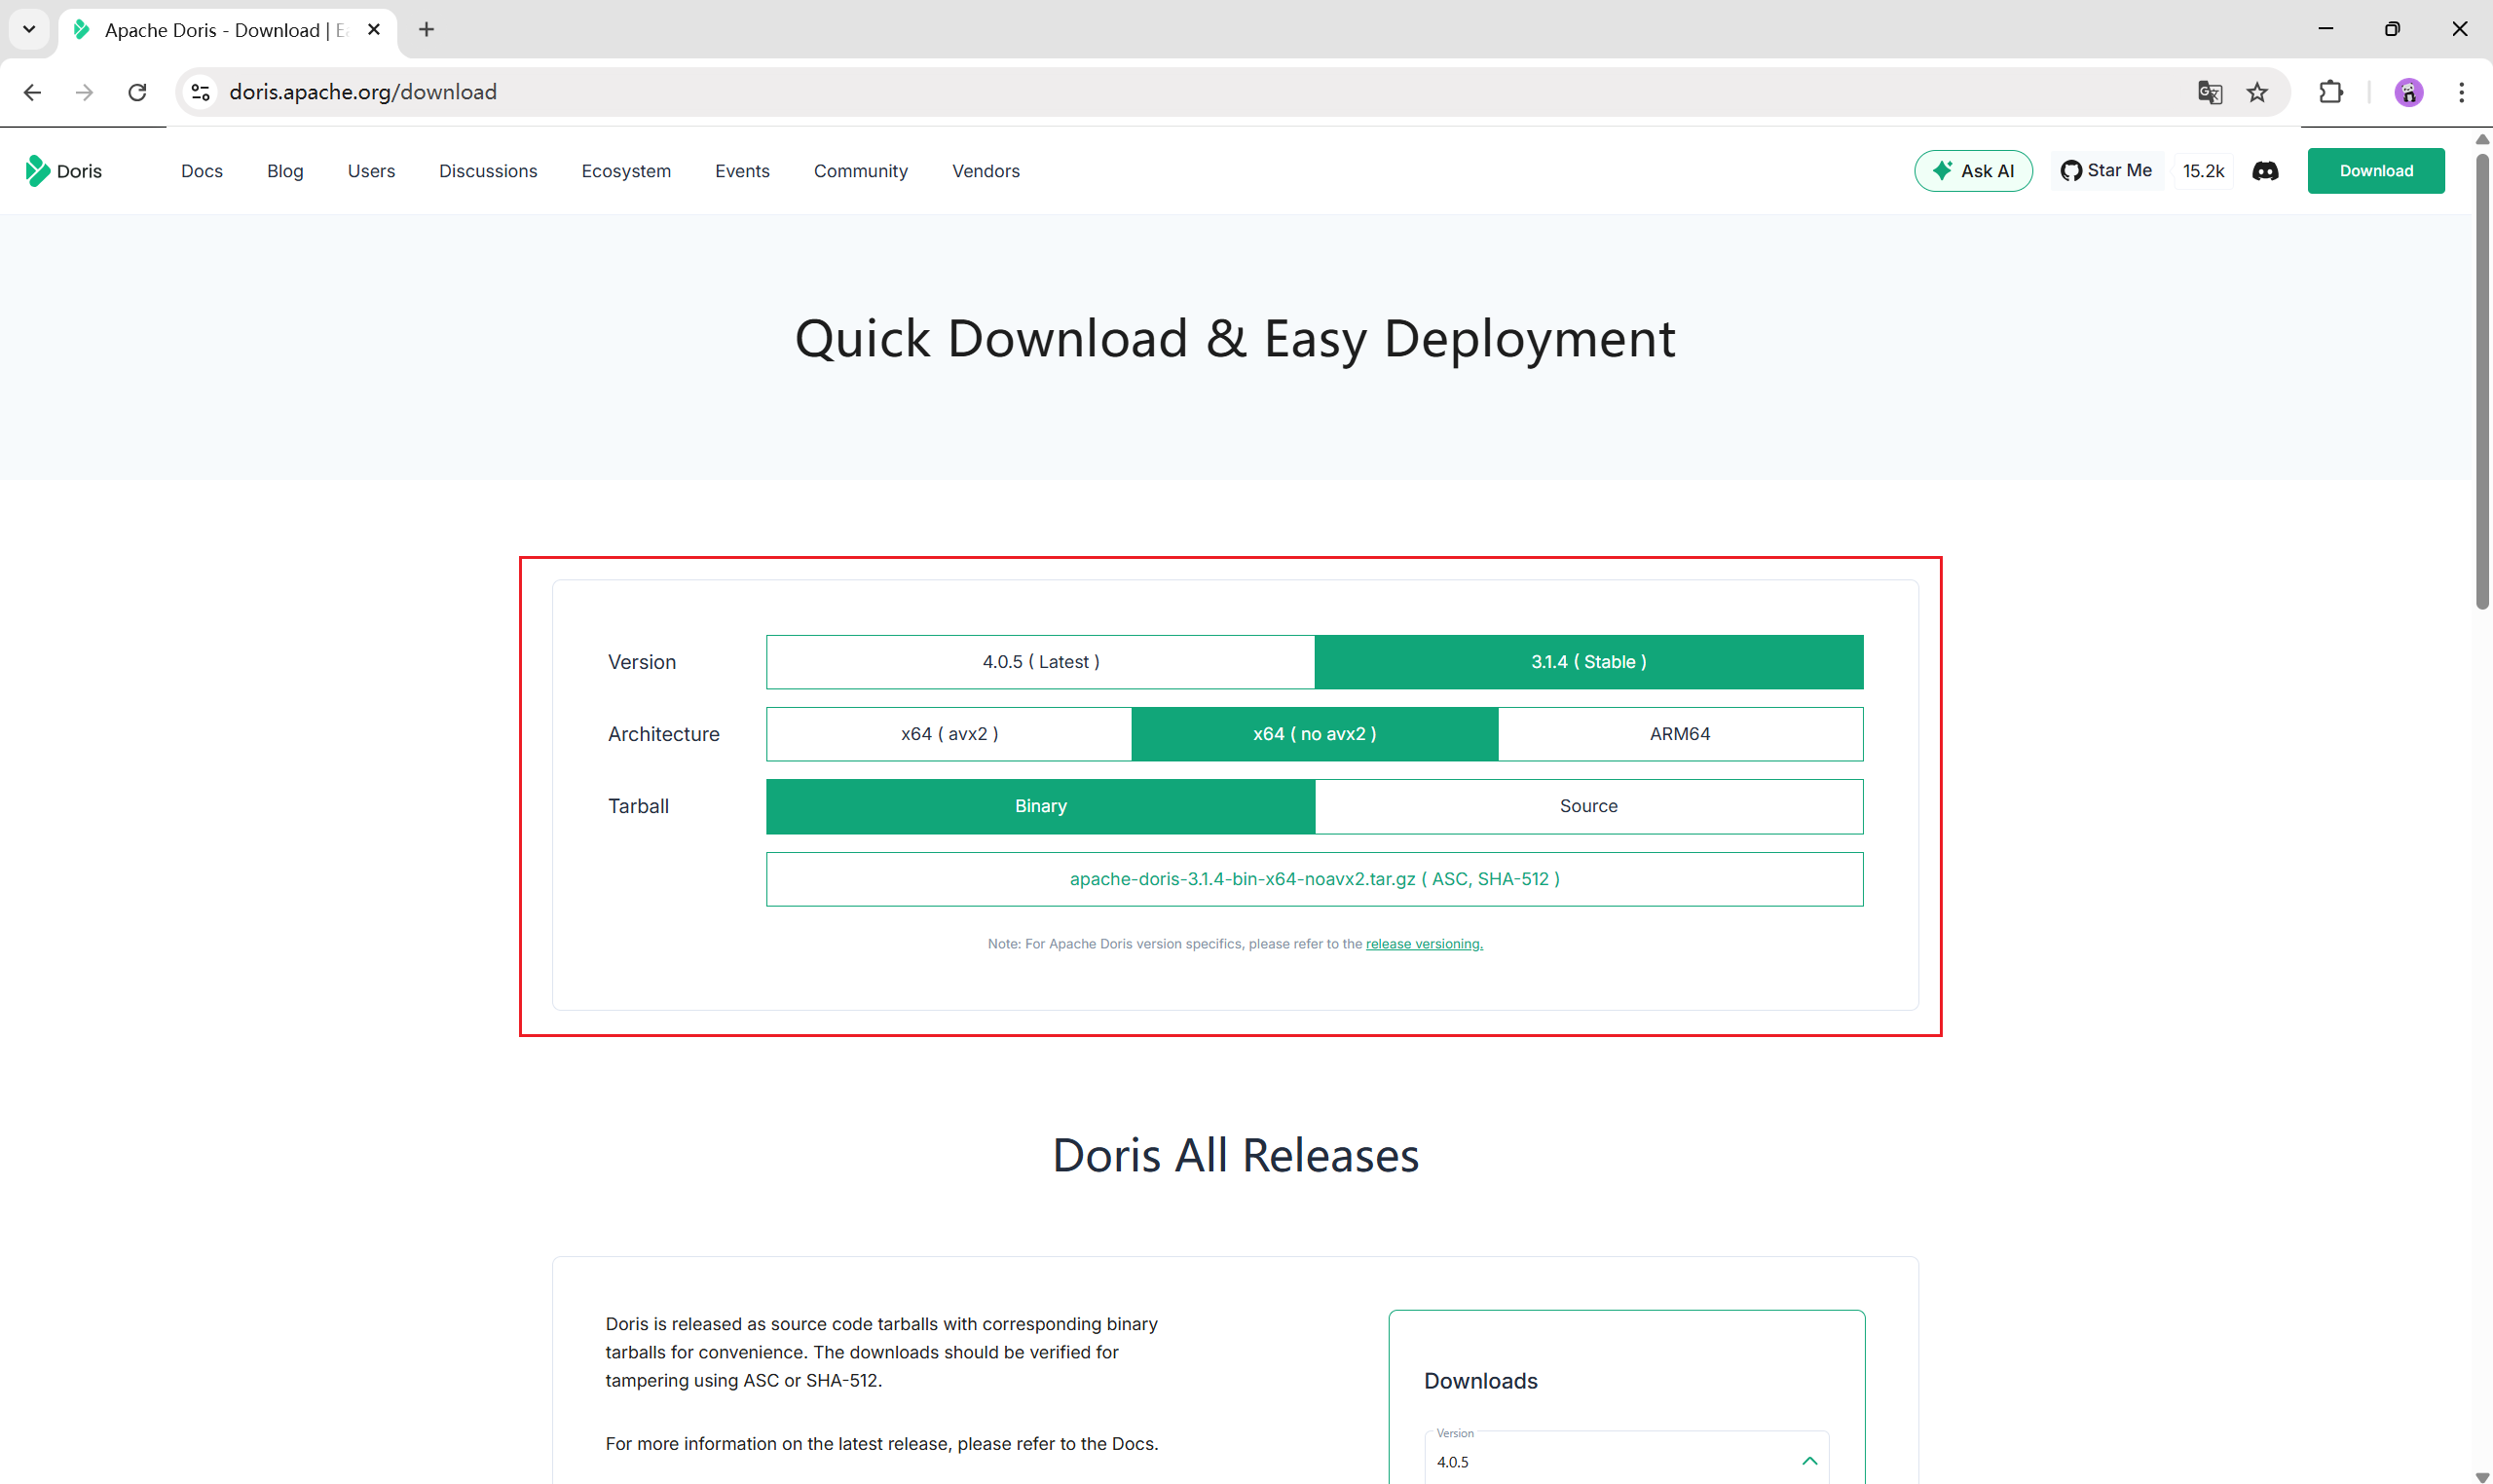The width and height of the screenshot is (2493, 1484).
Task: Expand the Version 4.0.5 dropdown
Action: [1626, 1460]
